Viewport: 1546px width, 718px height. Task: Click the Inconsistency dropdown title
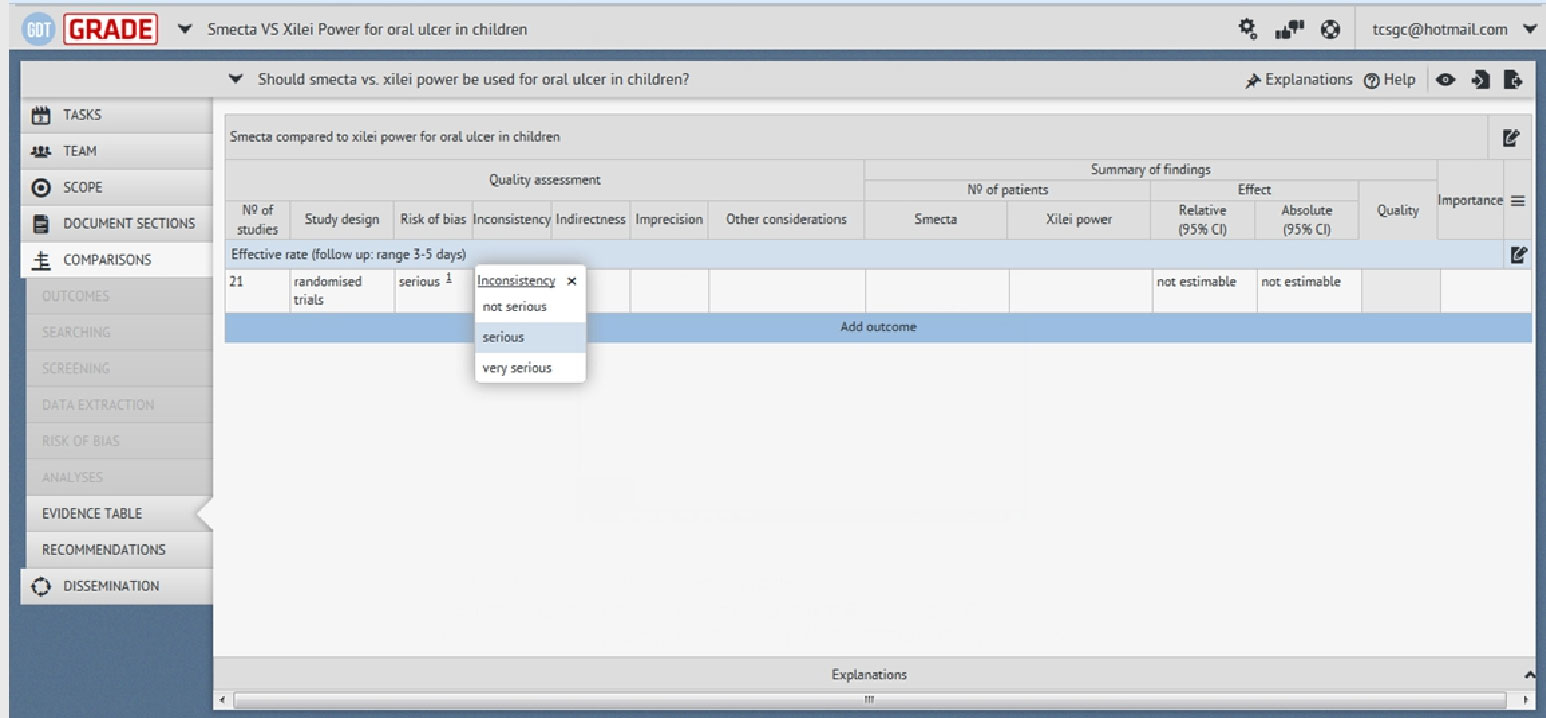point(516,281)
